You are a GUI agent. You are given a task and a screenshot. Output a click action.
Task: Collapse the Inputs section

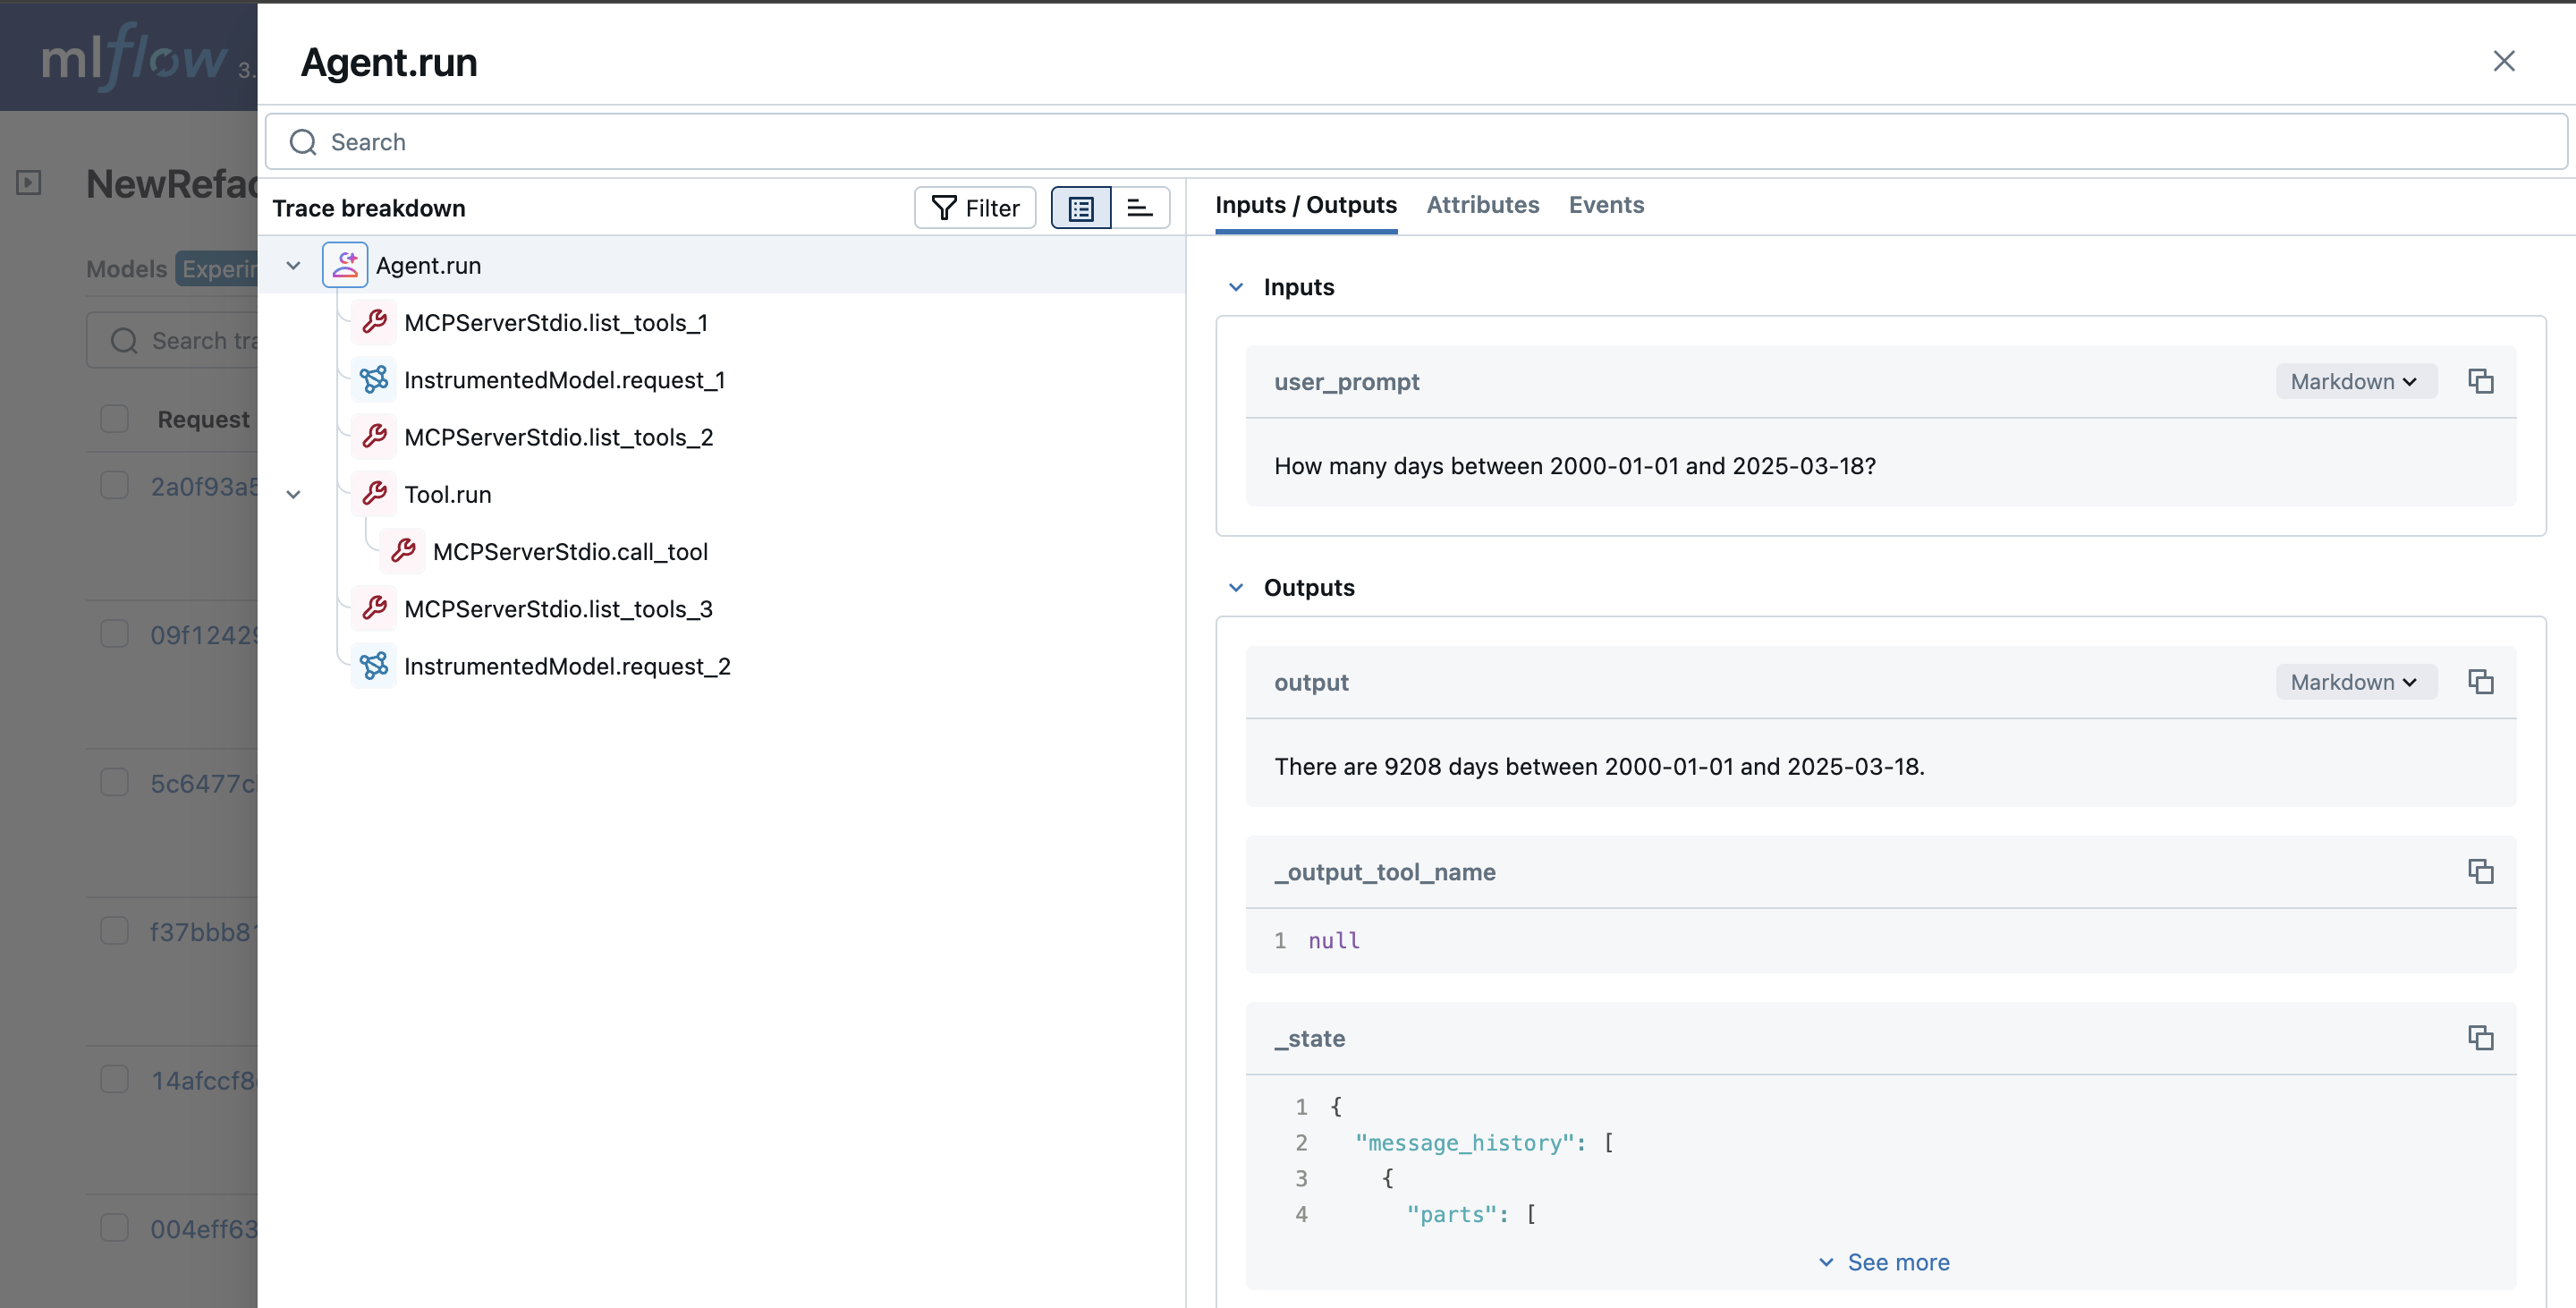[x=1236, y=287]
